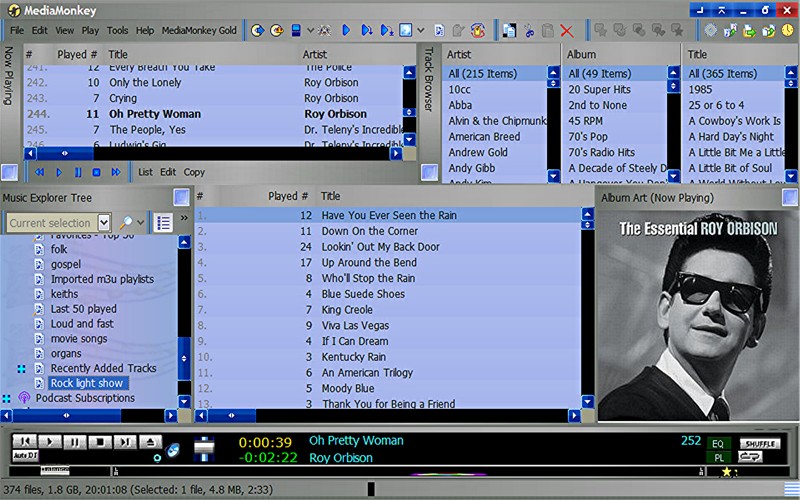Screen dimensions: 800x500
Task: Click the gear options toolbar icon
Action: click(711, 31)
